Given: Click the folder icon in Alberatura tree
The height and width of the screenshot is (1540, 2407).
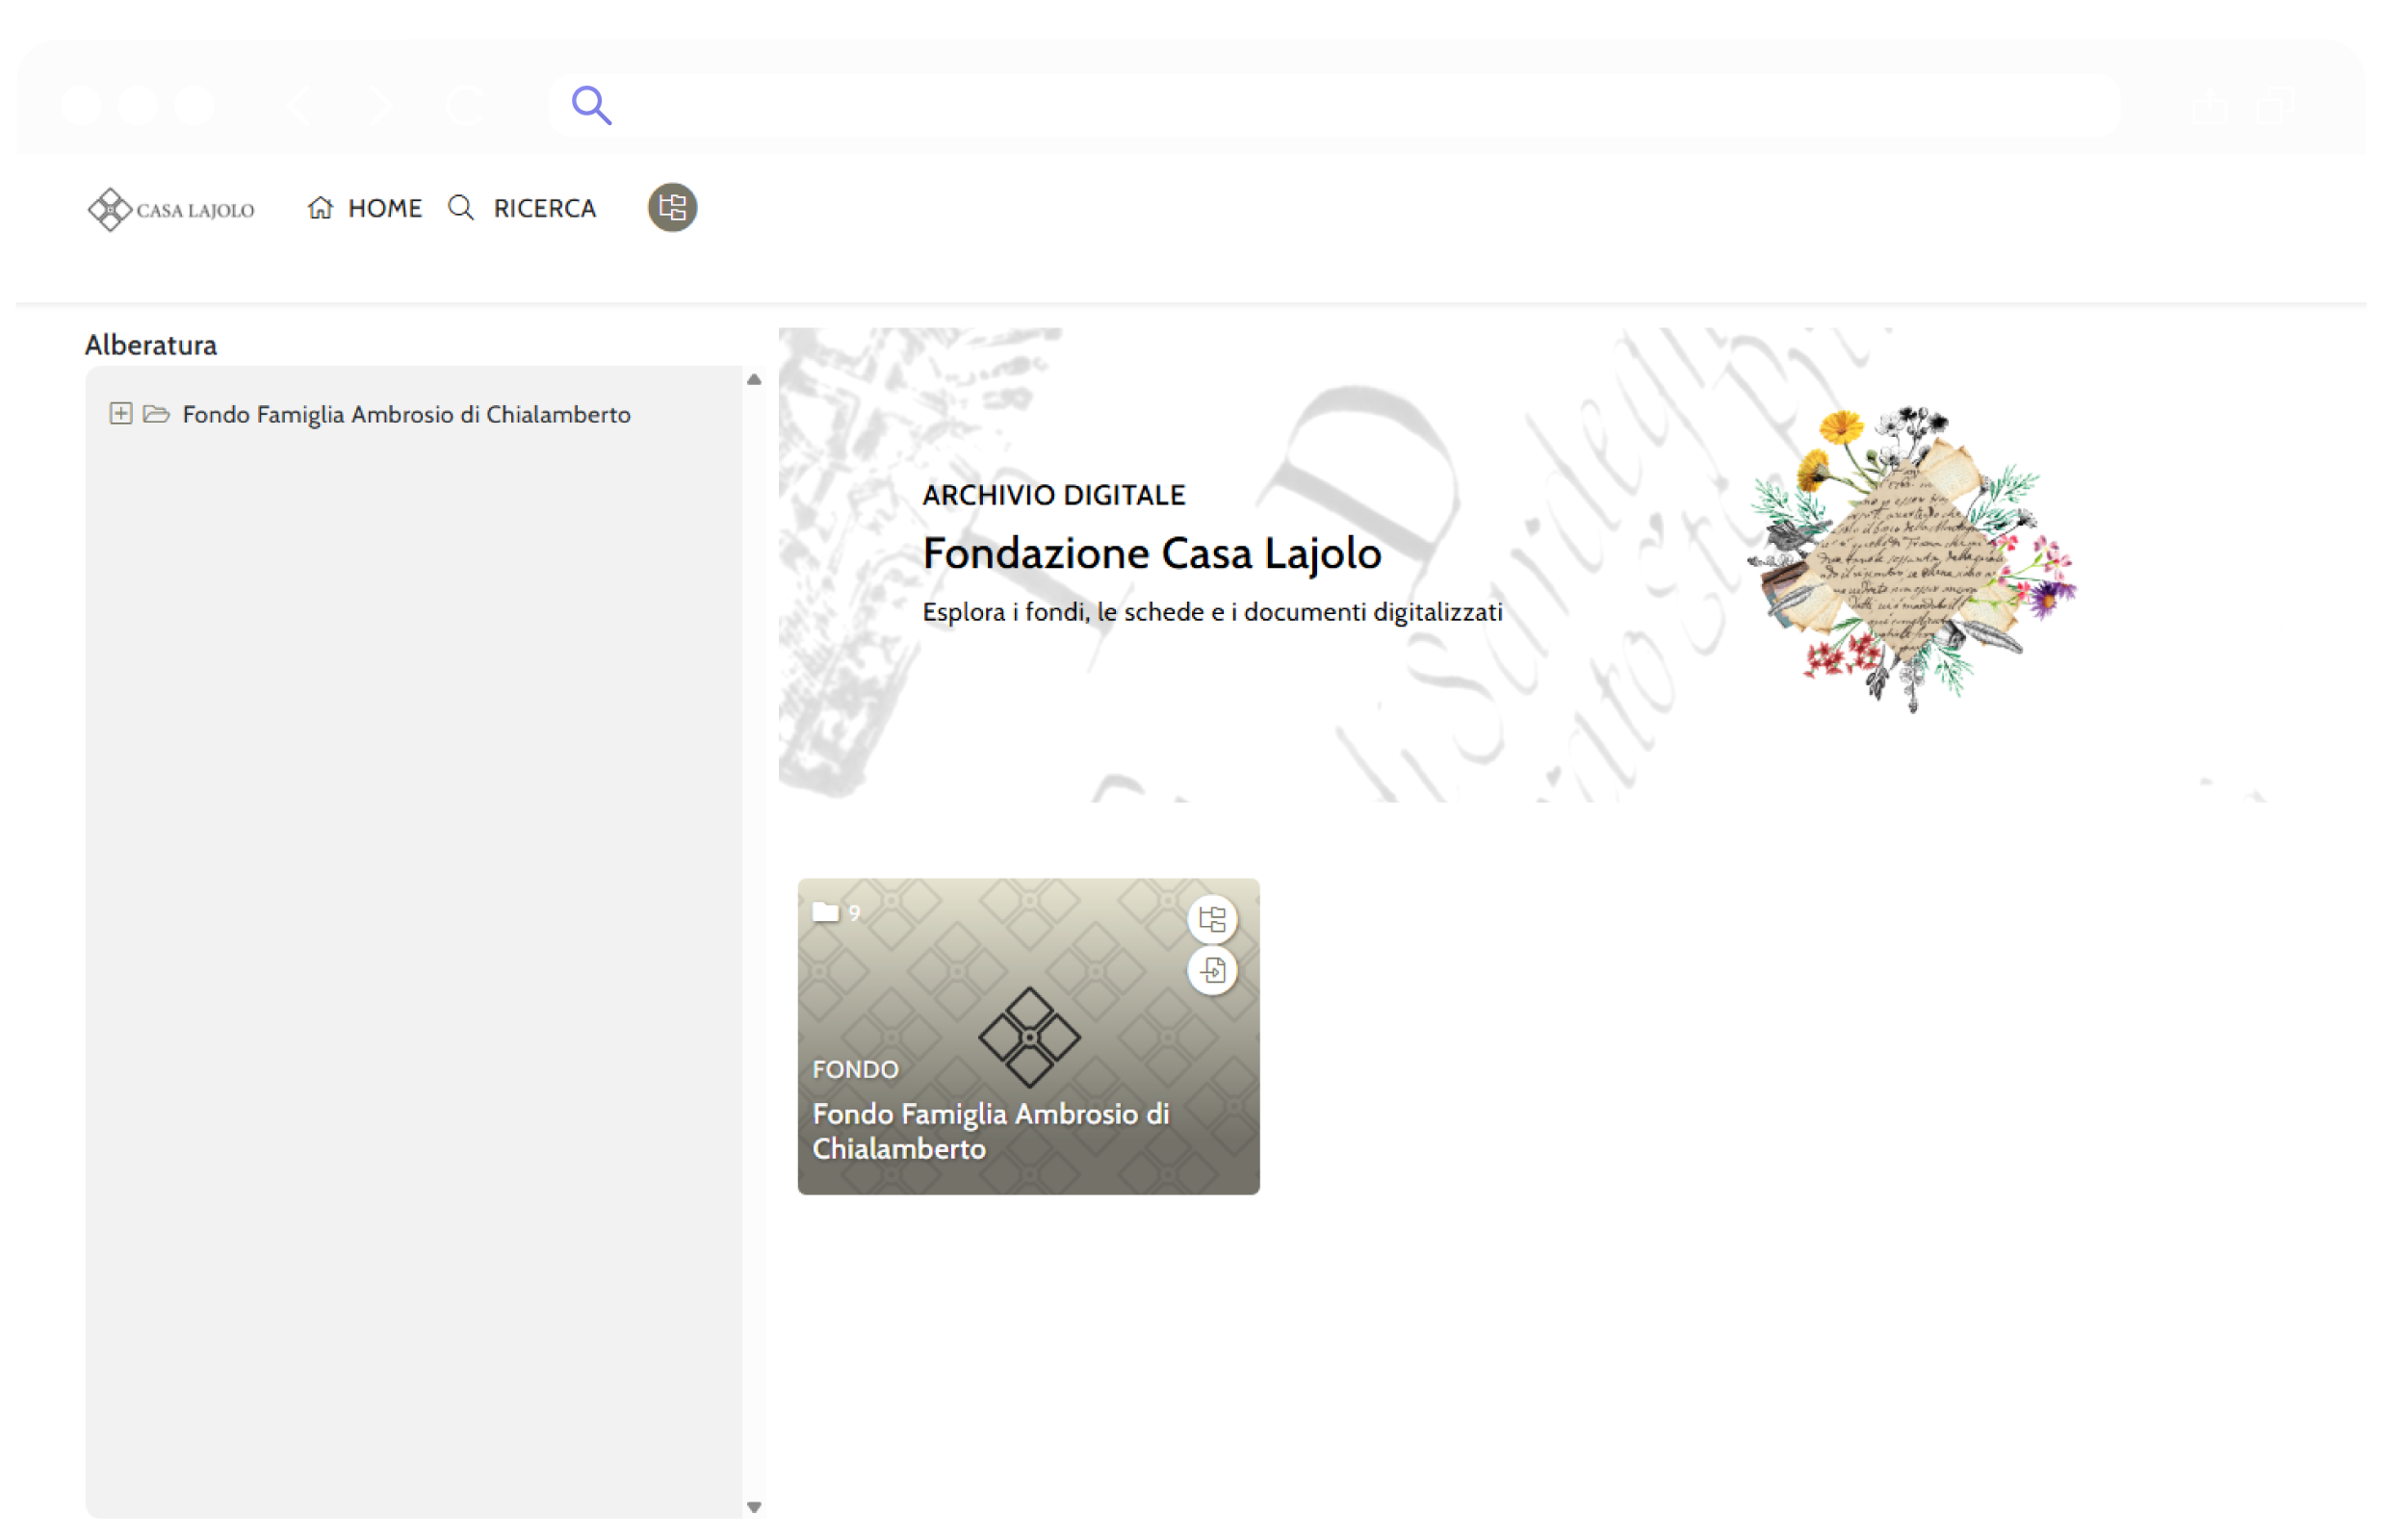Looking at the screenshot, I should (x=156, y=414).
